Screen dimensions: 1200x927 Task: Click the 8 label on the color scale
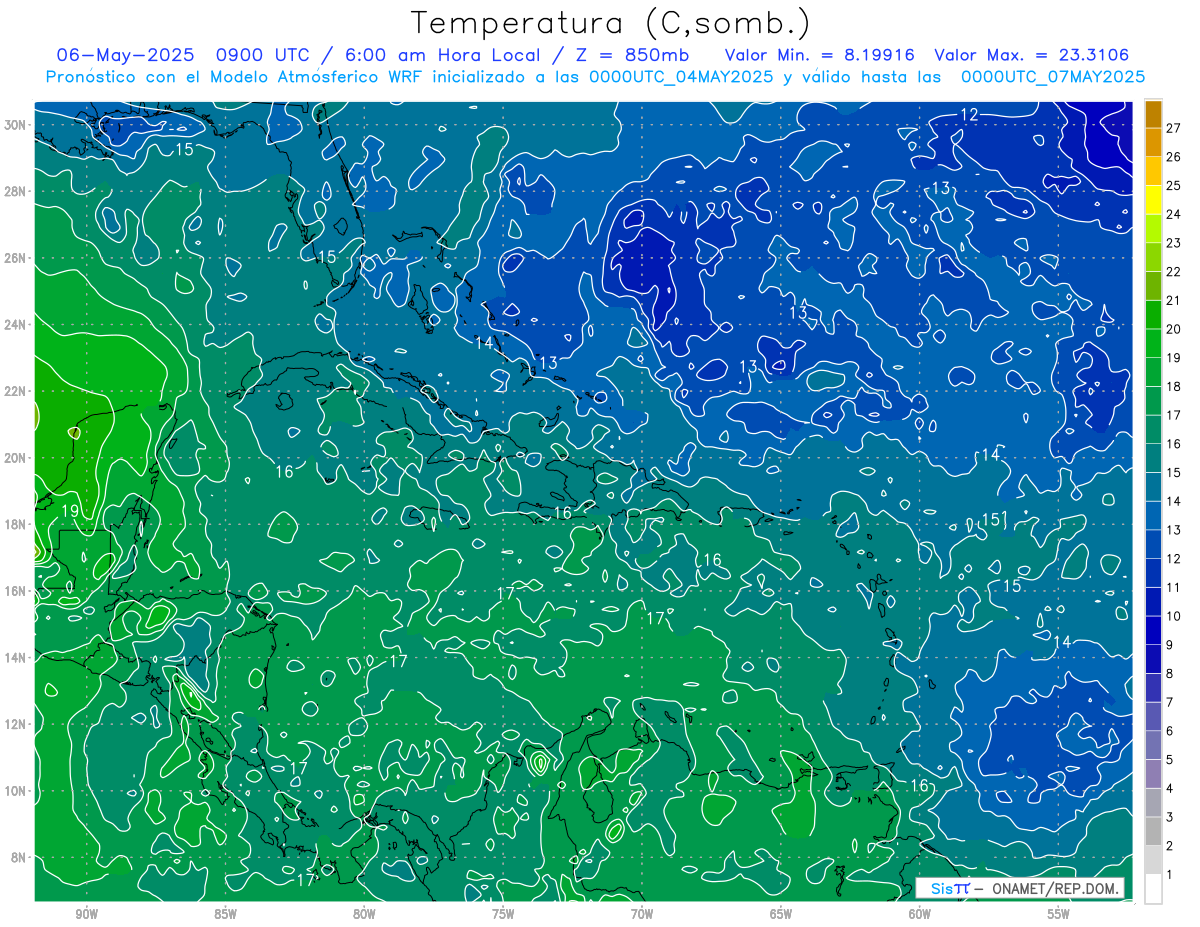[1170, 674]
